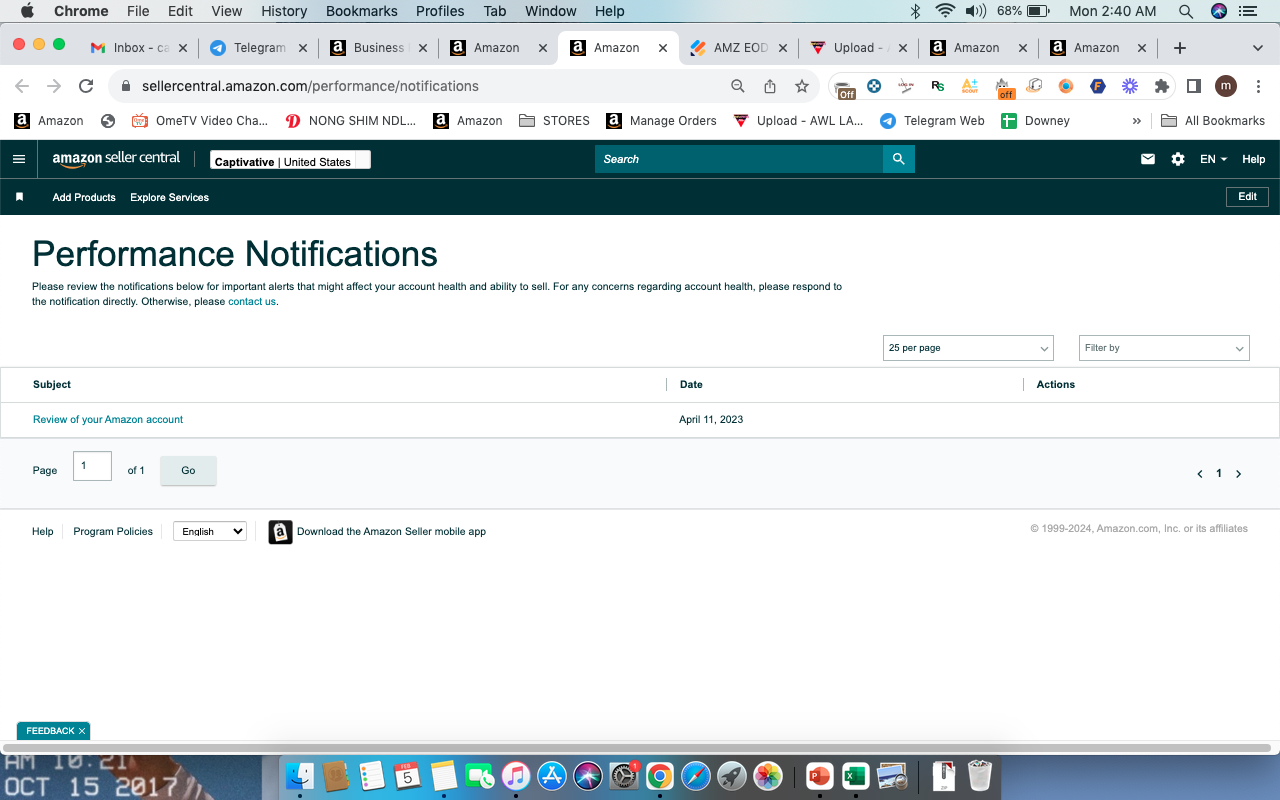Open the FEEDBACK tab
This screenshot has height=800, width=1280.
click(x=50, y=731)
